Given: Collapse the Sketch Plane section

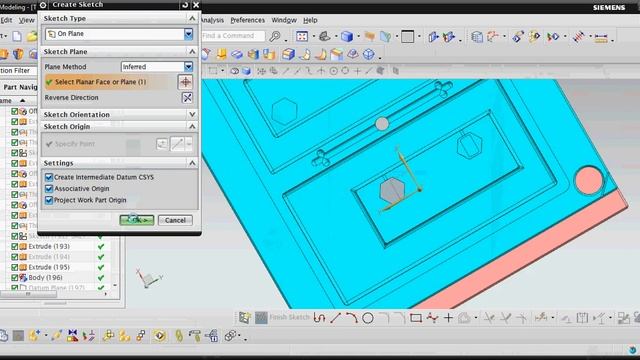Looking at the screenshot, I should [x=192, y=51].
